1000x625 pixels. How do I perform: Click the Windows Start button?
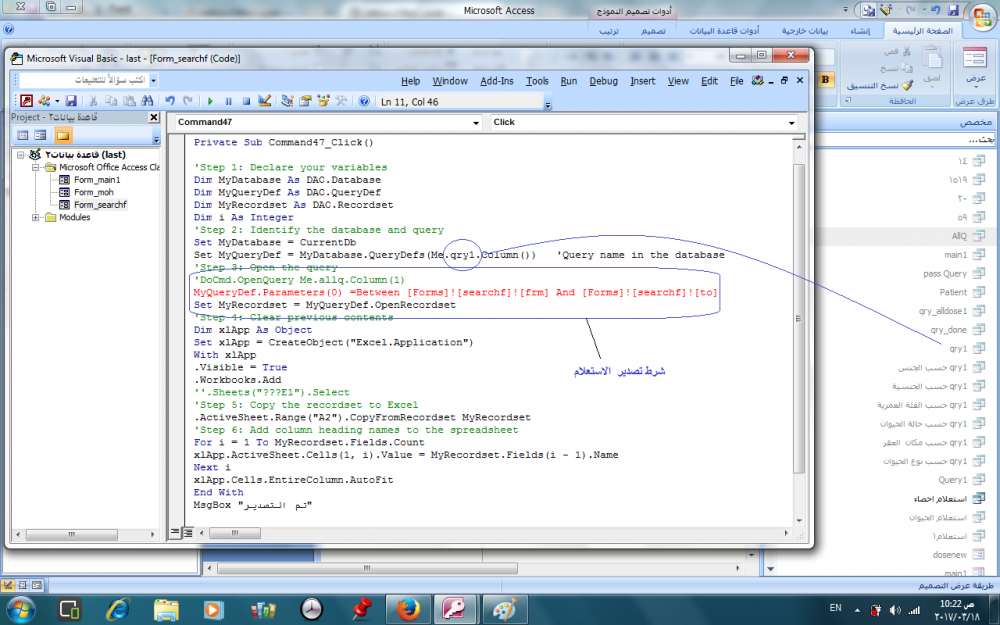tap(21, 609)
